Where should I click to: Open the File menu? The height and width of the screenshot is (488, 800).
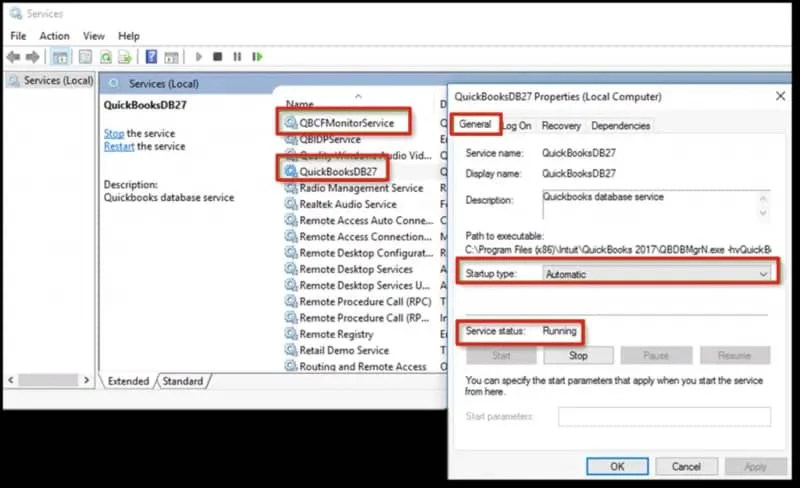click(x=18, y=36)
